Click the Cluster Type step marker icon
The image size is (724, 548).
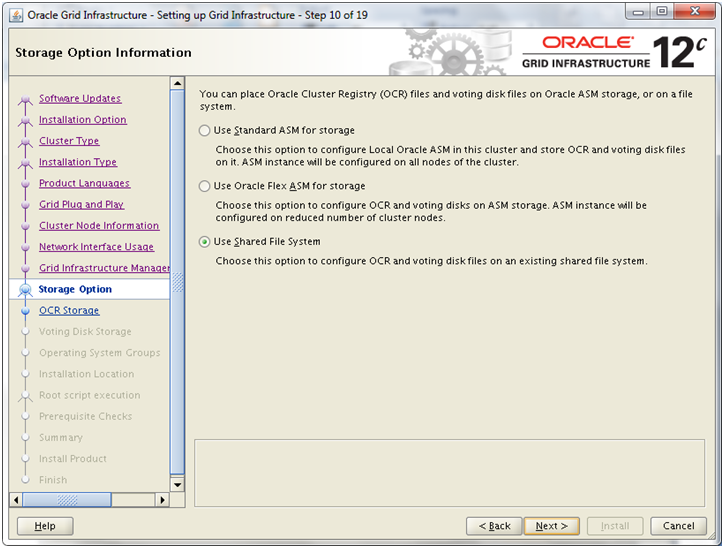(25, 142)
